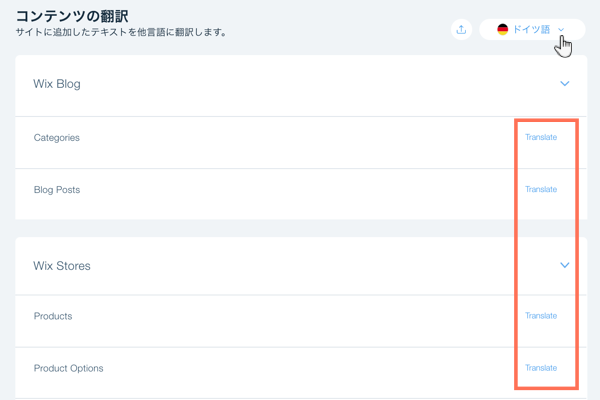Click the Products row label

pyautogui.click(x=53, y=316)
